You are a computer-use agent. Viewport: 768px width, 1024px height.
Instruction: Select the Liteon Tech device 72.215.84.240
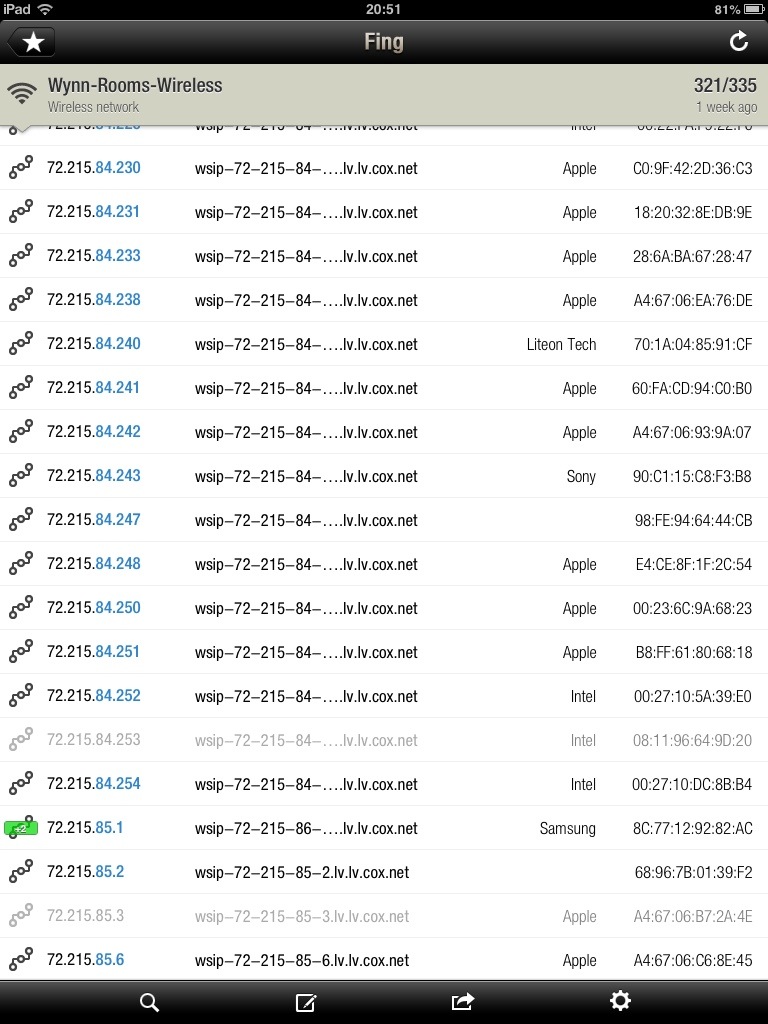[x=384, y=344]
